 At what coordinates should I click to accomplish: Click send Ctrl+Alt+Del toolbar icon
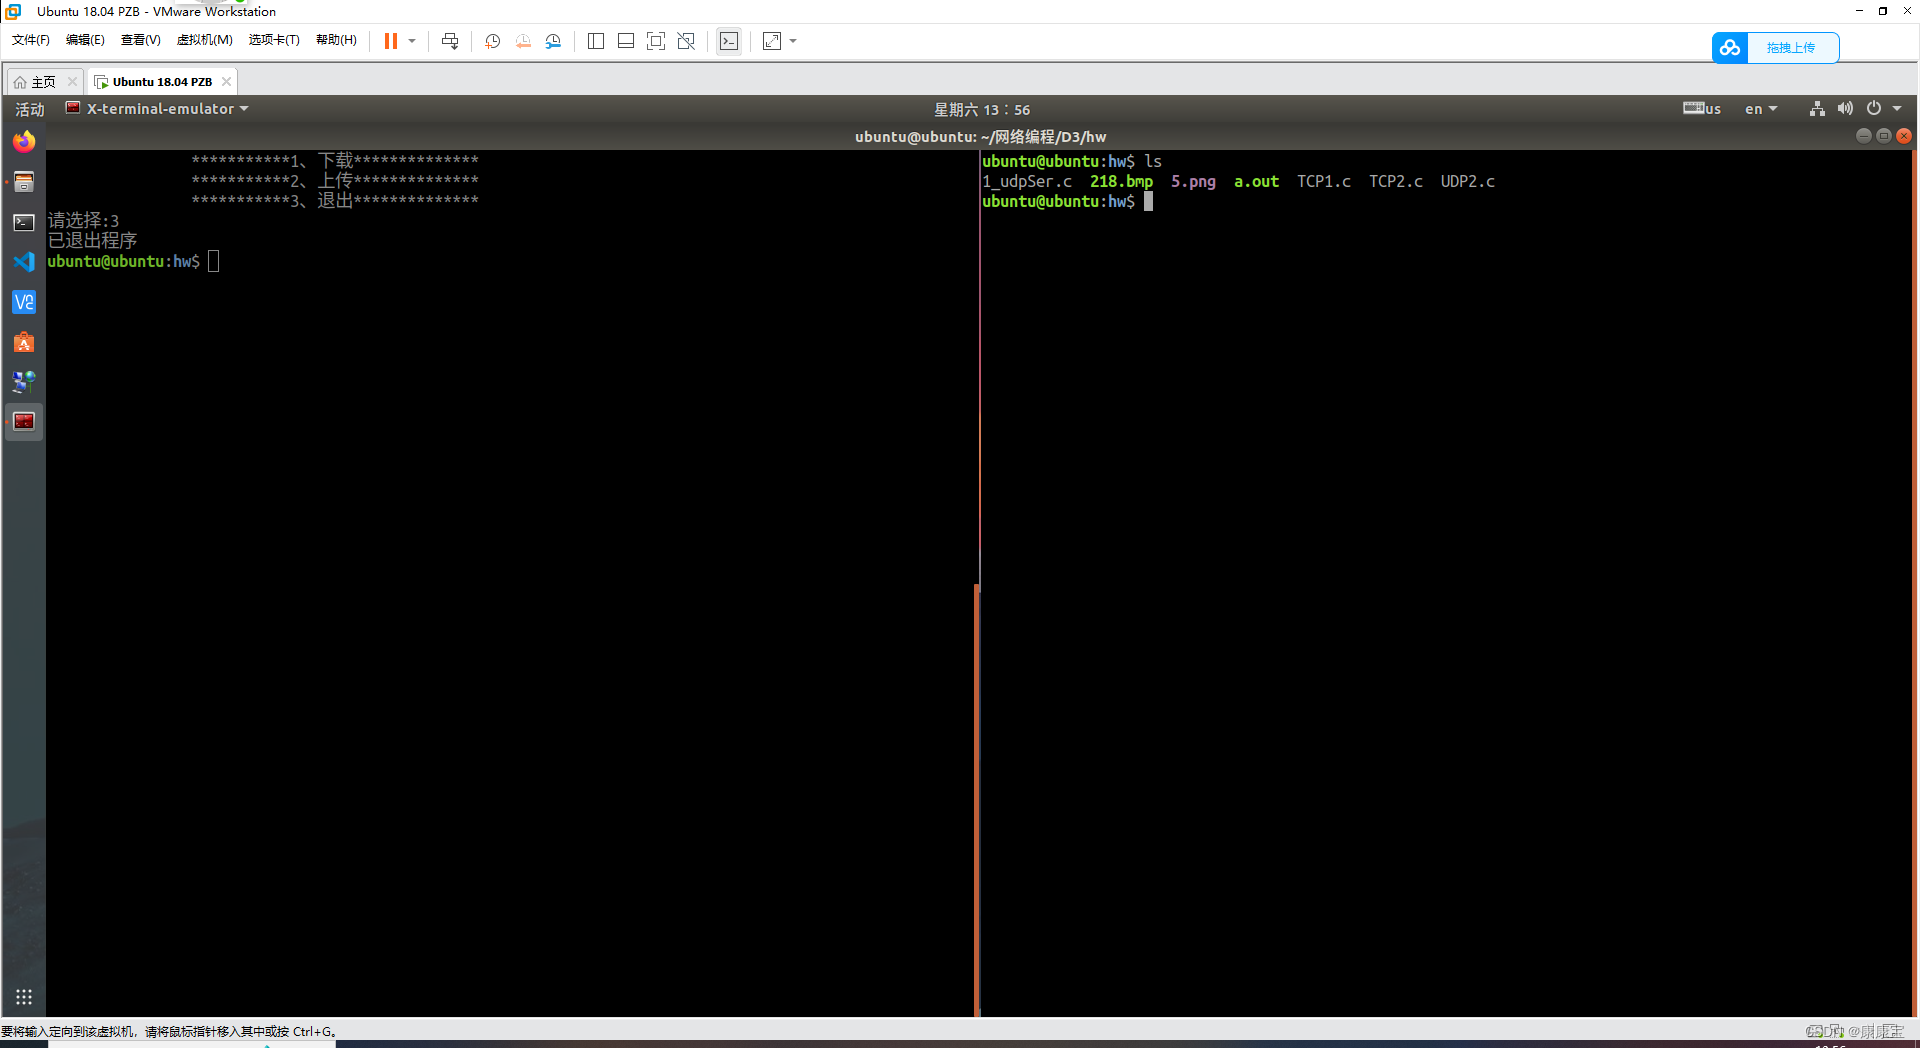pyautogui.click(x=450, y=41)
